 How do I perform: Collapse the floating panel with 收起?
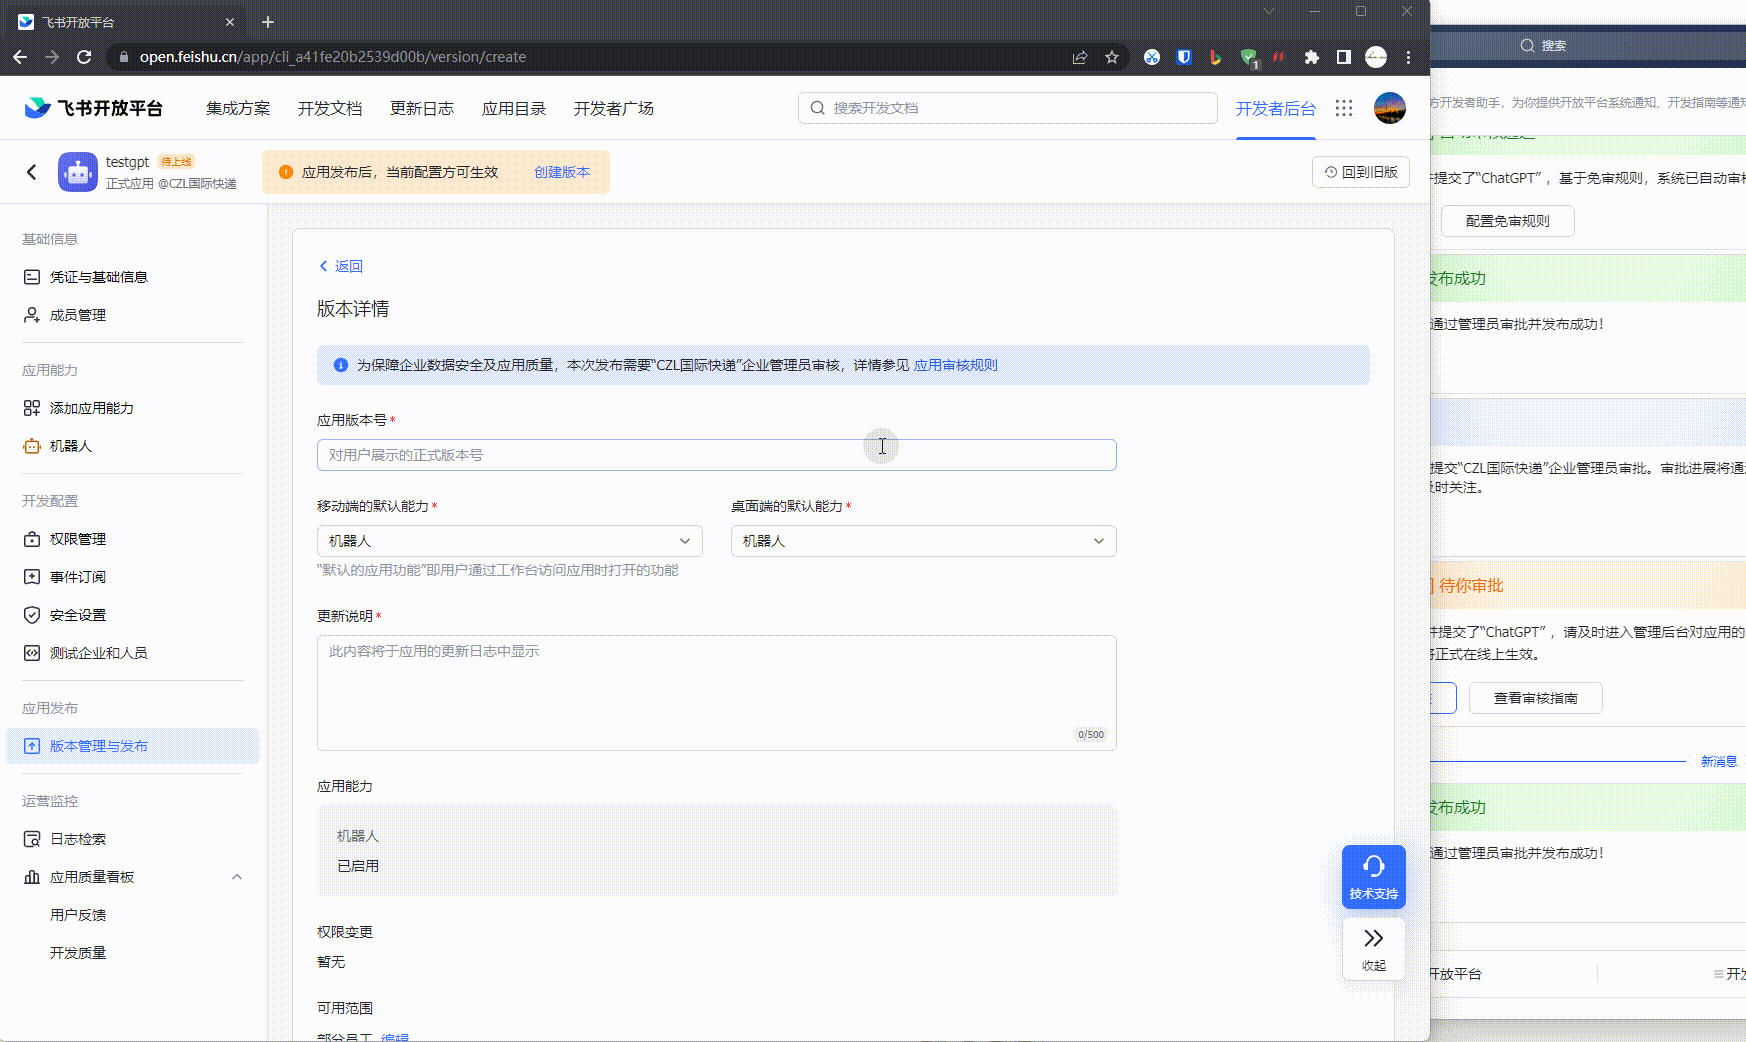[1374, 948]
